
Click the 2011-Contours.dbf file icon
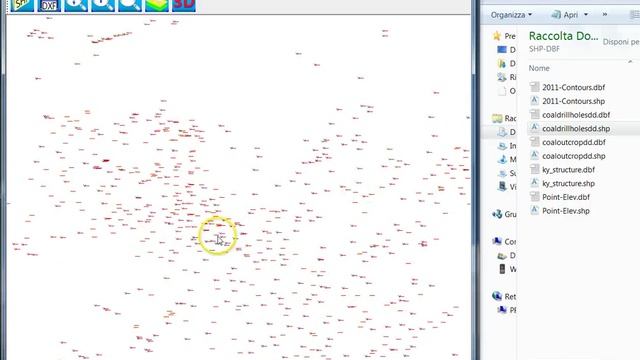point(534,87)
